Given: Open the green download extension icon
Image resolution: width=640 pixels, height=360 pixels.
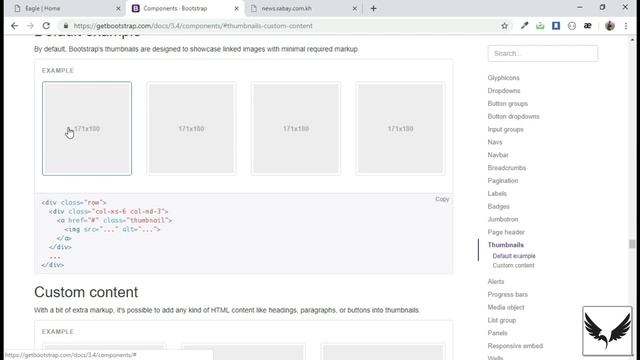Looking at the screenshot, I should click(540, 26).
